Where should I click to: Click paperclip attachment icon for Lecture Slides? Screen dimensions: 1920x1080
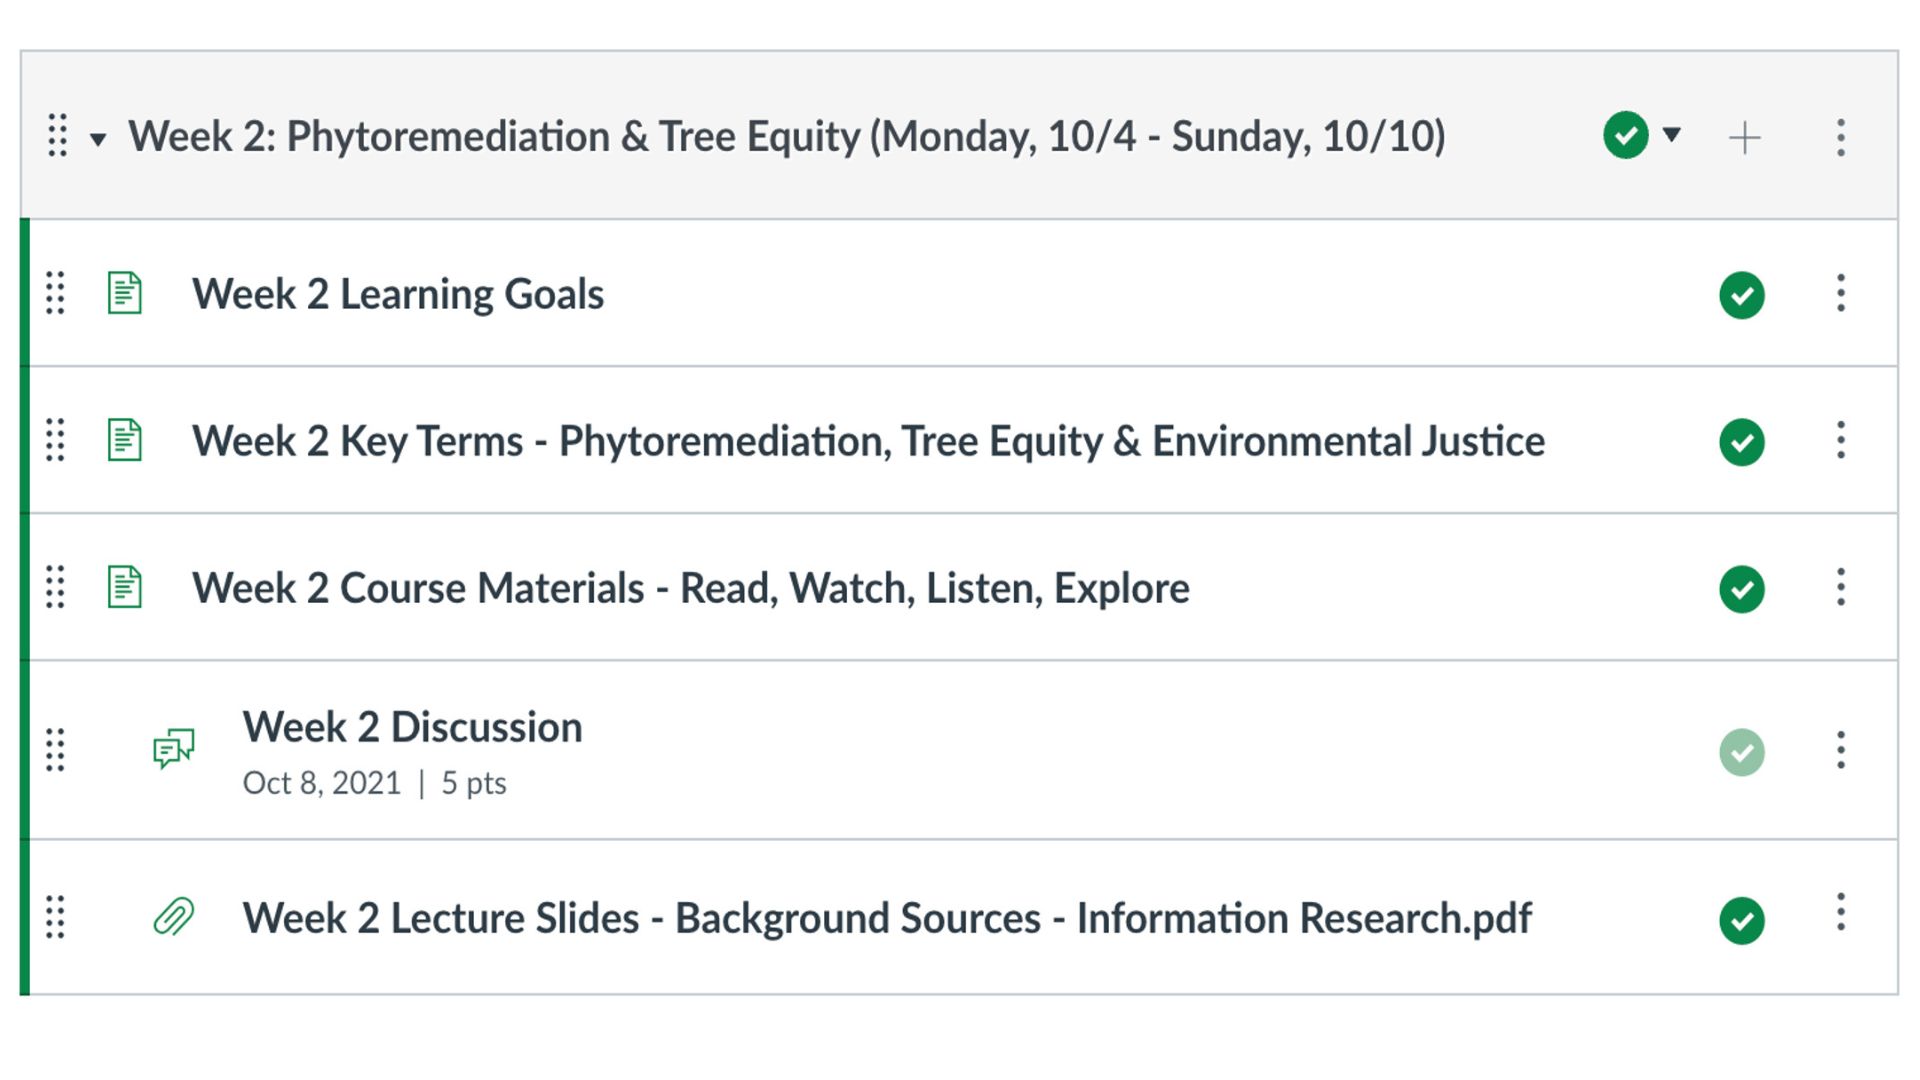tap(173, 917)
